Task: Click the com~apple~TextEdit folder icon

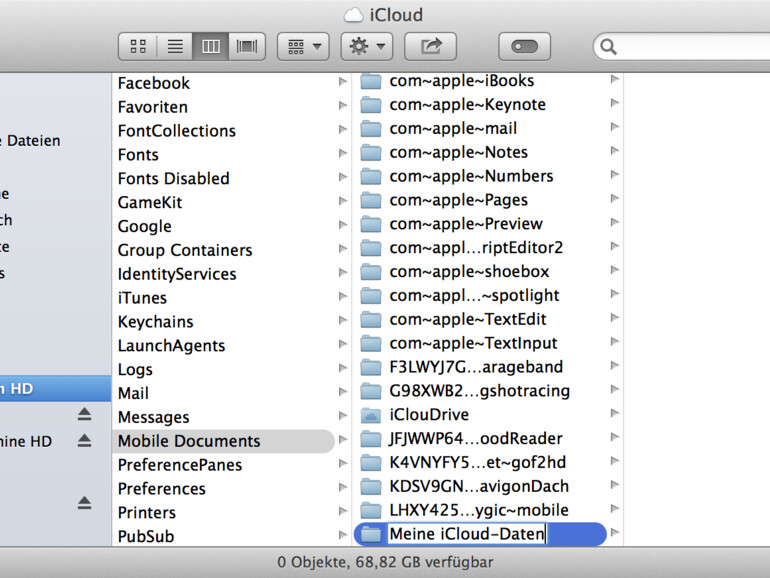Action: (371, 319)
